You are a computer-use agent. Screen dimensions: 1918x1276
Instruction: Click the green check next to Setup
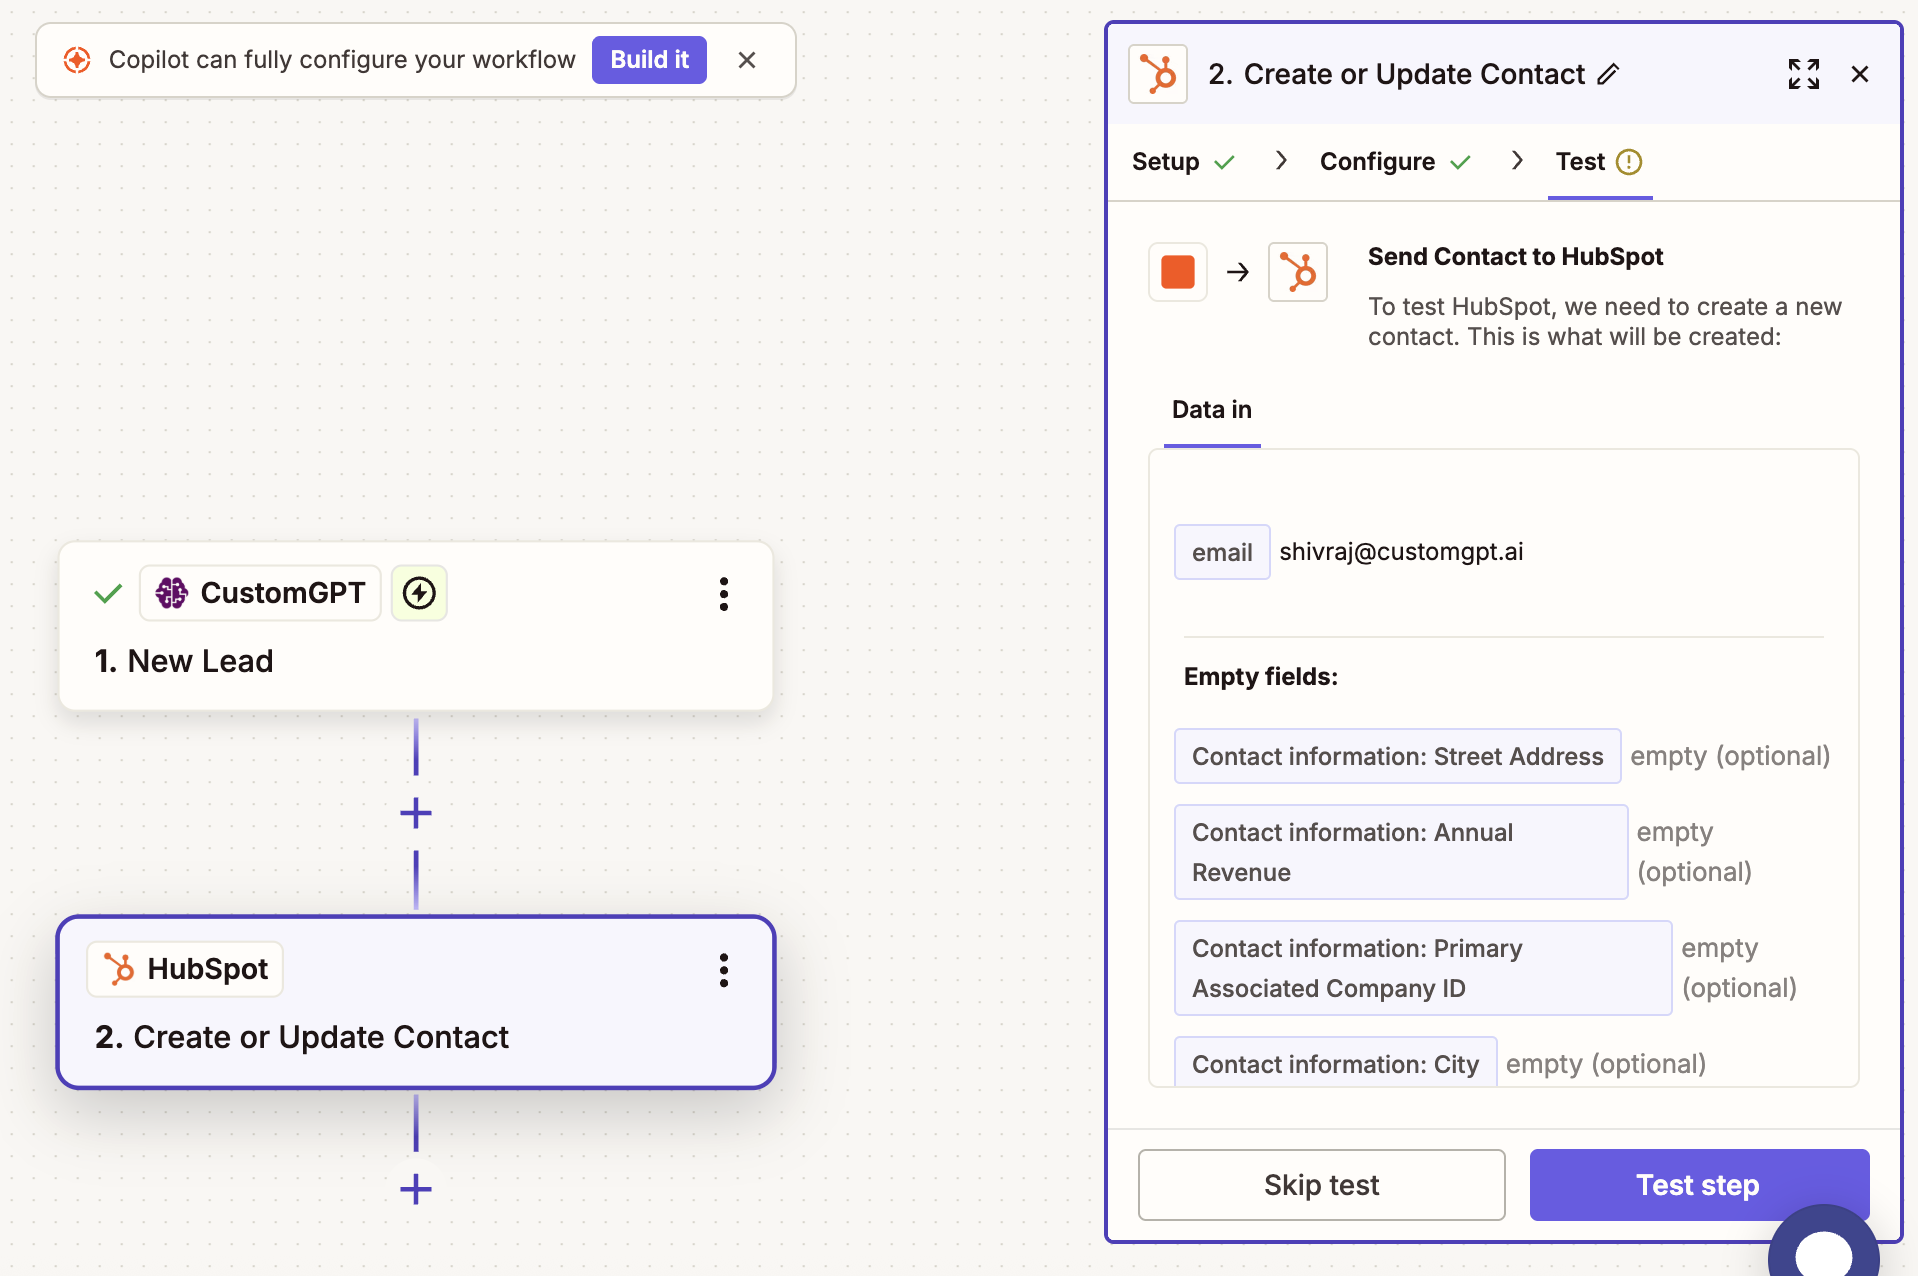click(1224, 162)
